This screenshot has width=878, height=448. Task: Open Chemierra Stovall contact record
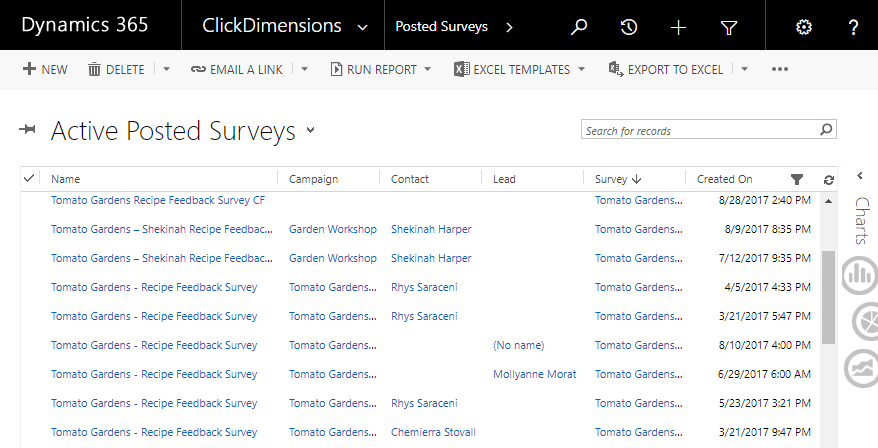point(433,432)
